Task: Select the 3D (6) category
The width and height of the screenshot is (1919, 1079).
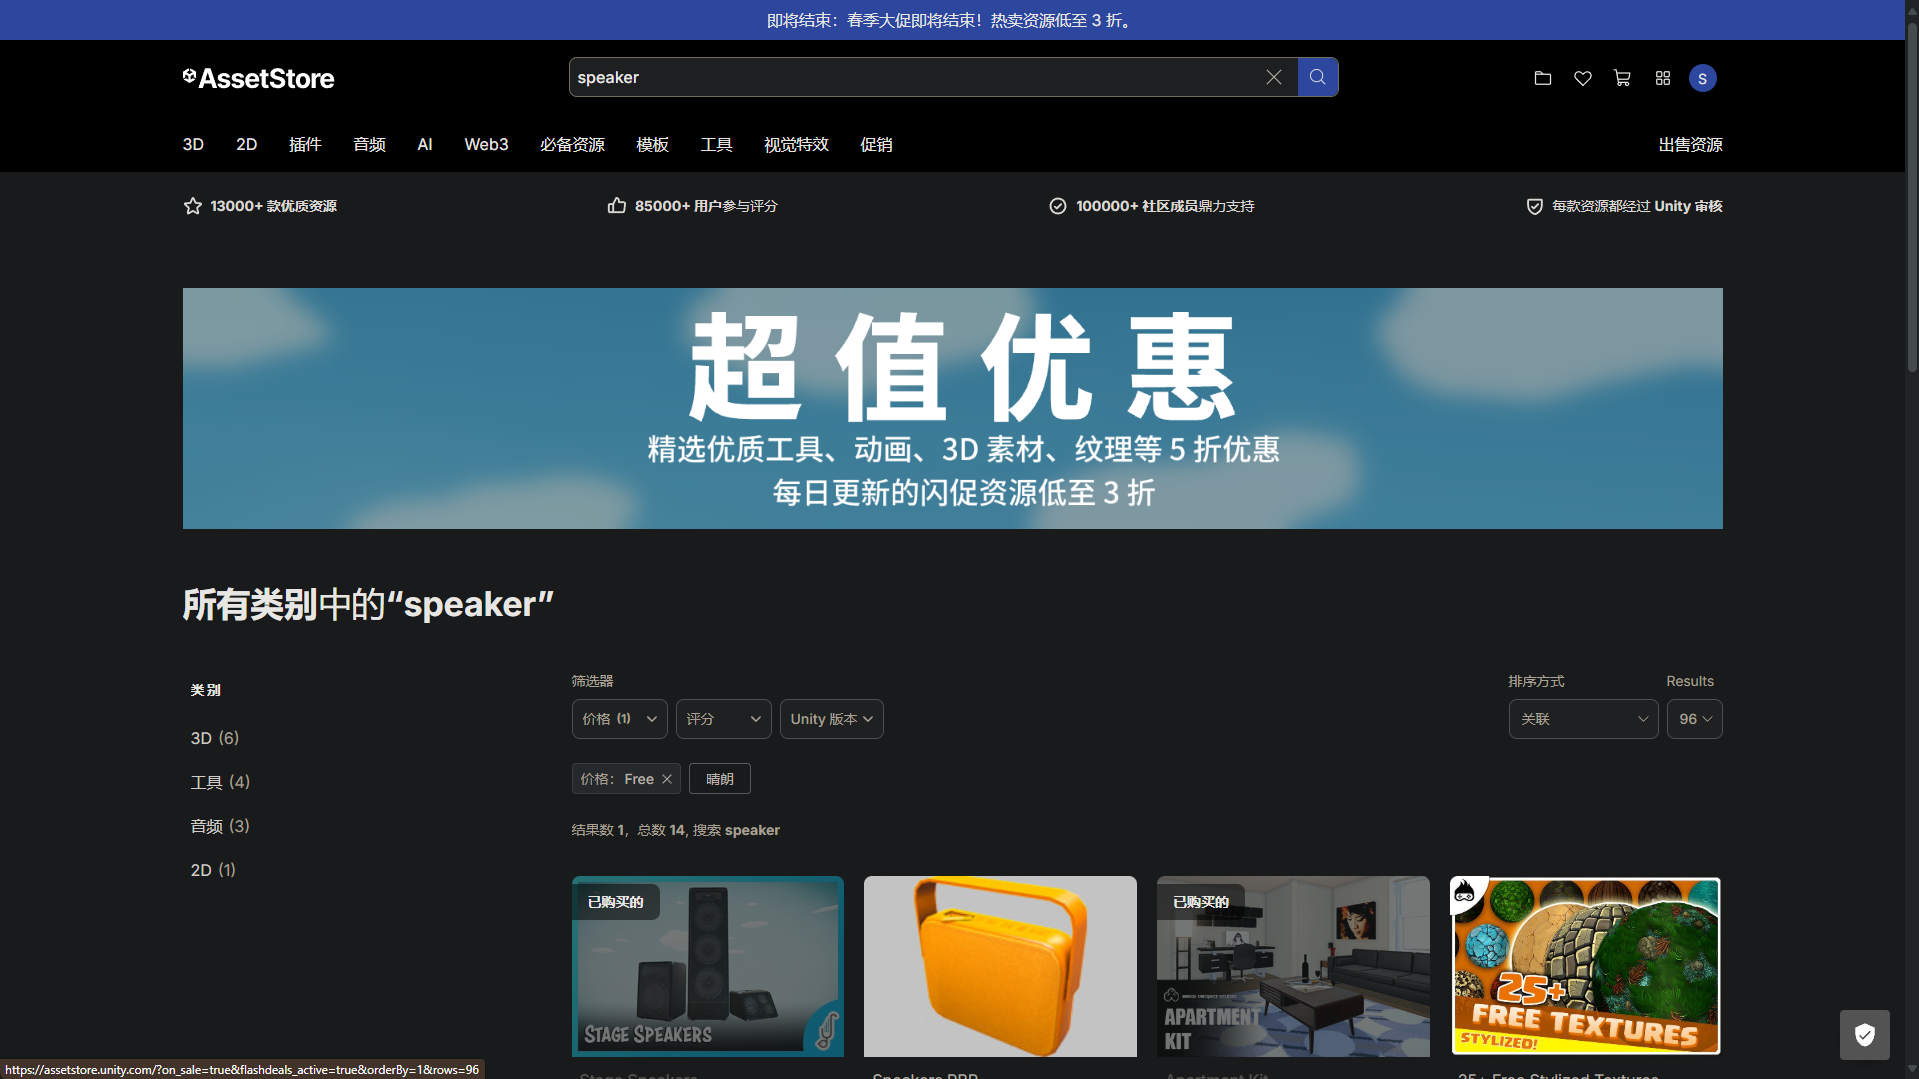Action: point(215,738)
